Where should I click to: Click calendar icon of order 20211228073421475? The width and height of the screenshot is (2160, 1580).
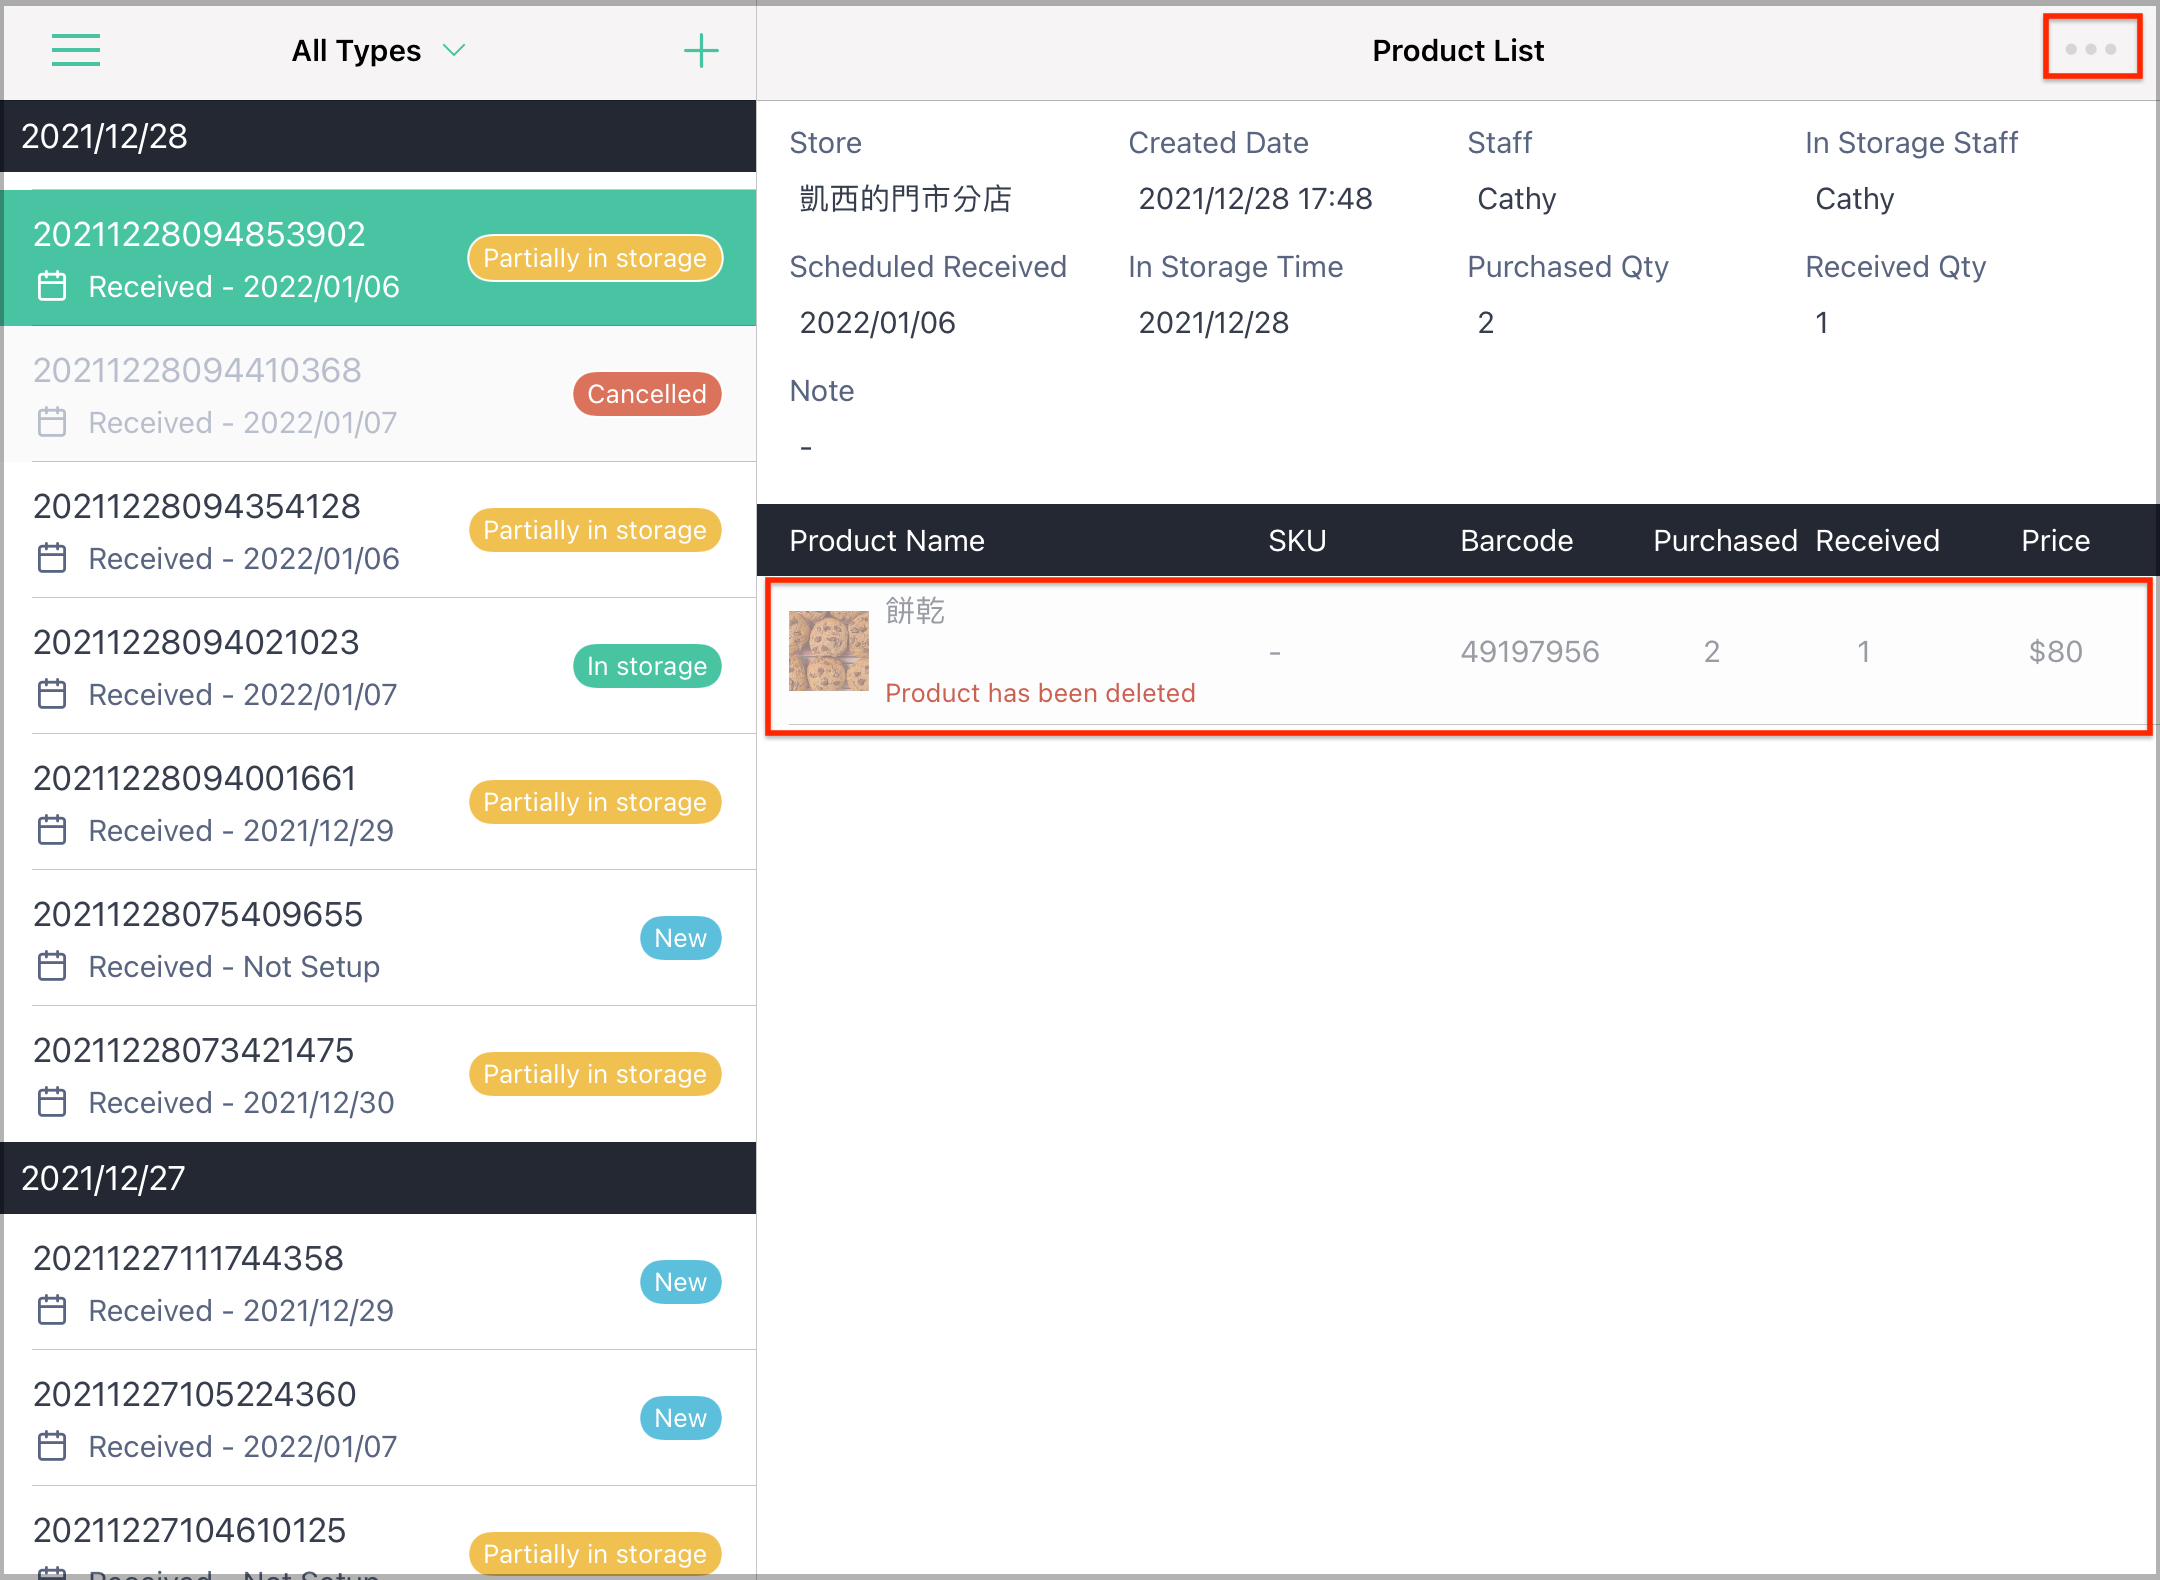[x=52, y=1103]
